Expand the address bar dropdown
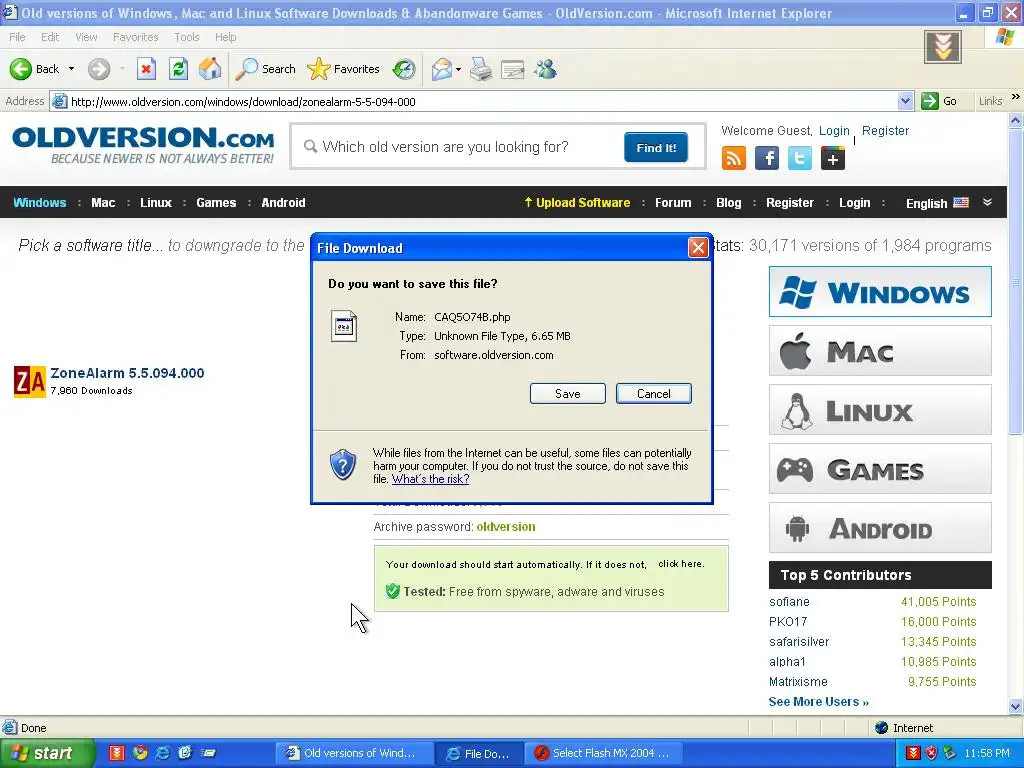 tap(905, 101)
